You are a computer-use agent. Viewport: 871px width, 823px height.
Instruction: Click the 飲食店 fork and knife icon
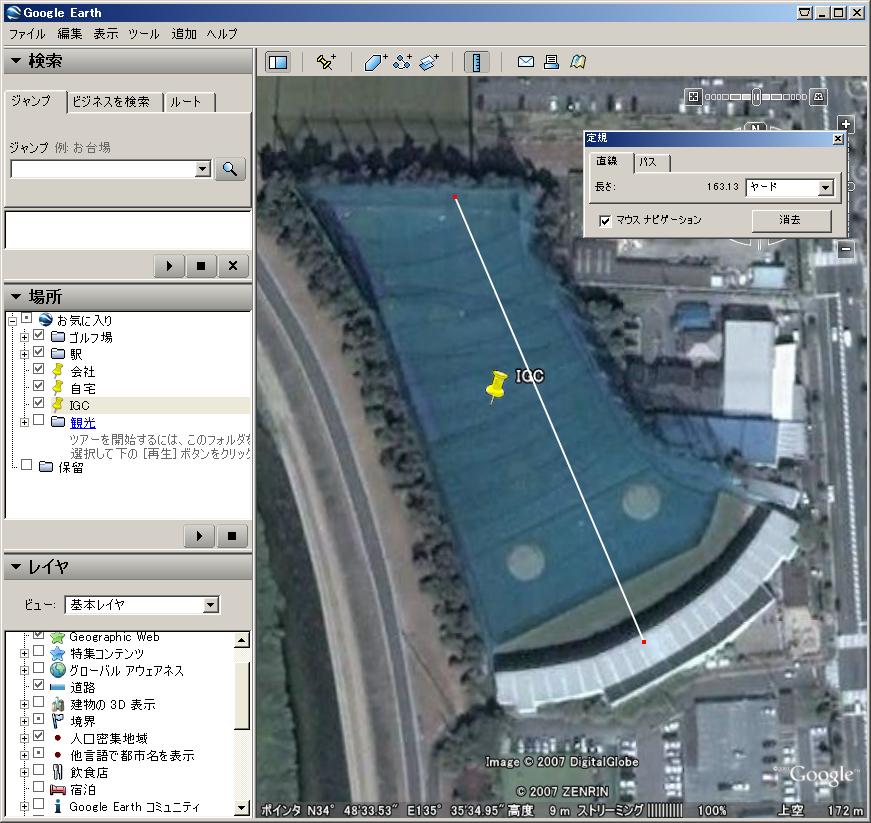point(58,772)
